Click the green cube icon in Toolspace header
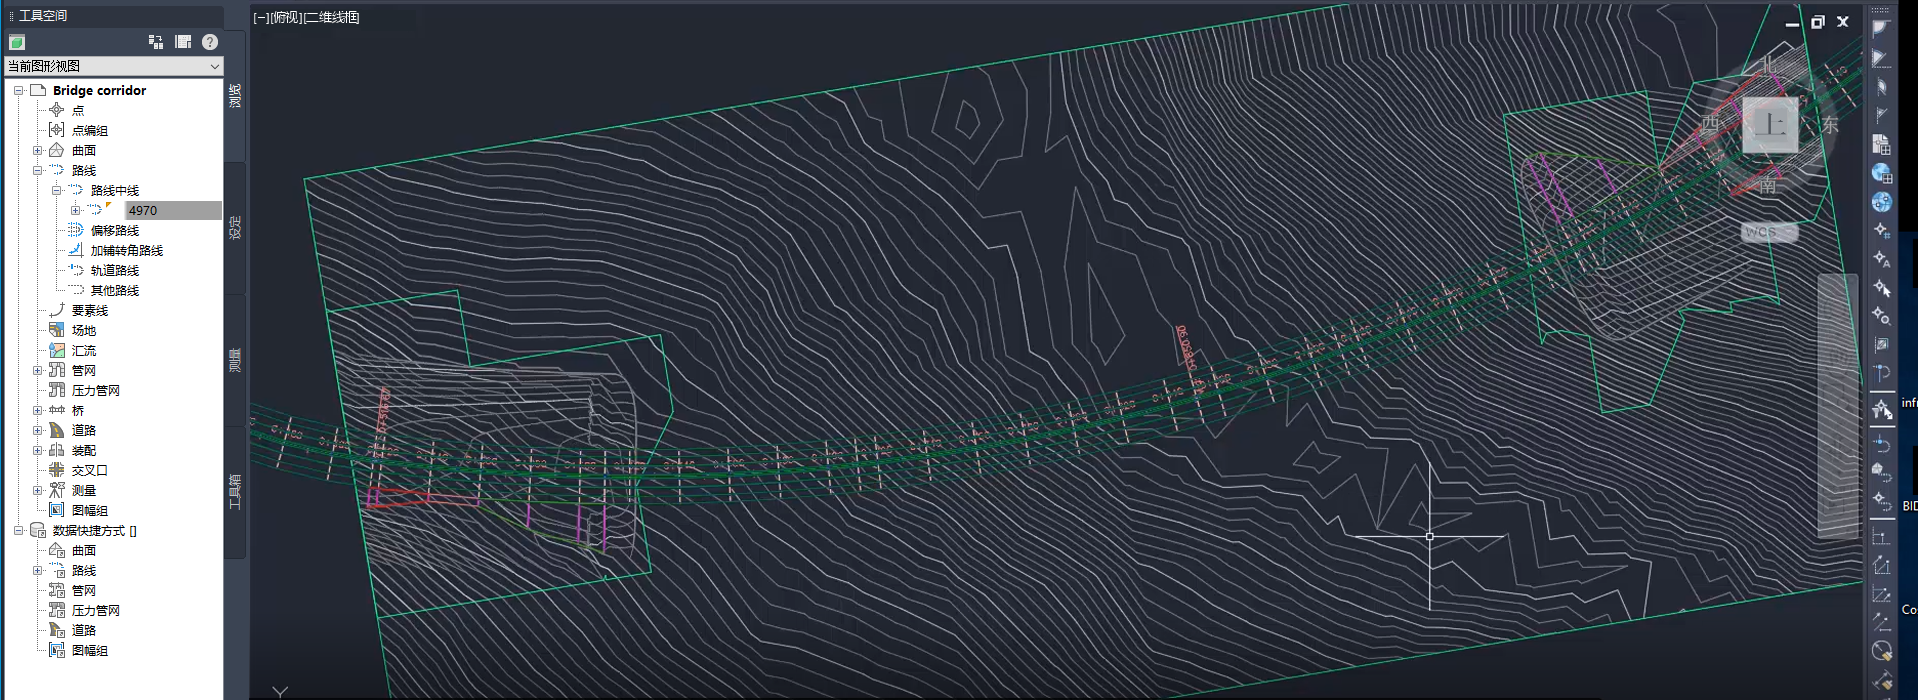1918x700 pixels. (16, 42)
